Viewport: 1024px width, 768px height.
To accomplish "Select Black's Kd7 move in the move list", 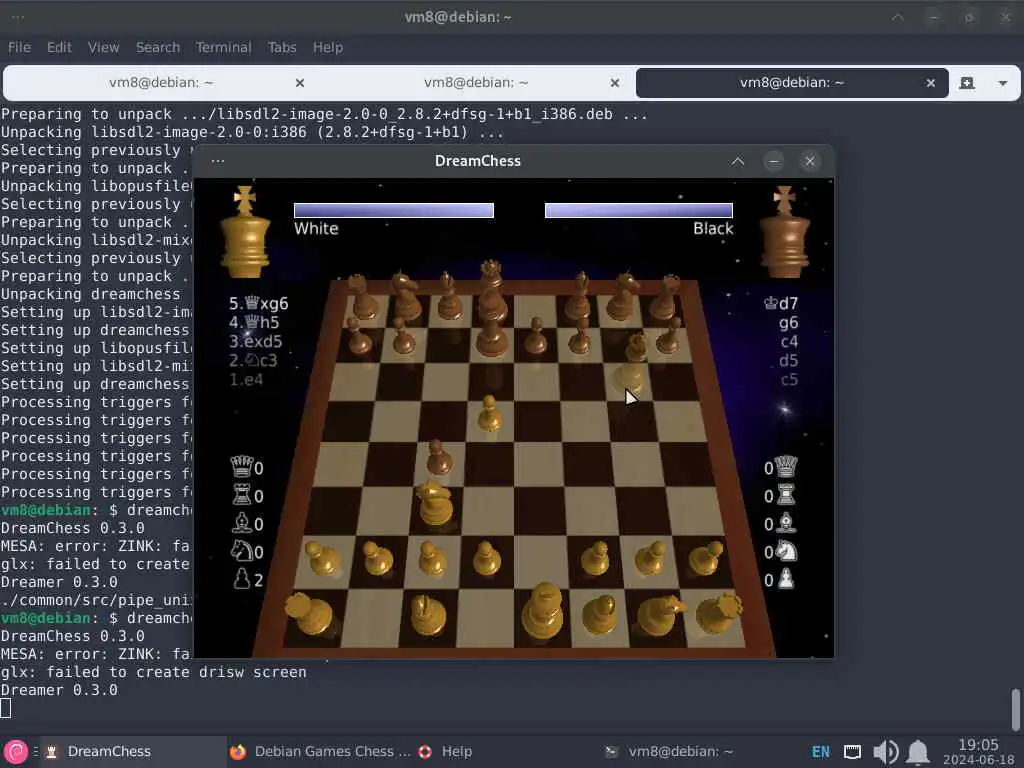I will (781, 303).
